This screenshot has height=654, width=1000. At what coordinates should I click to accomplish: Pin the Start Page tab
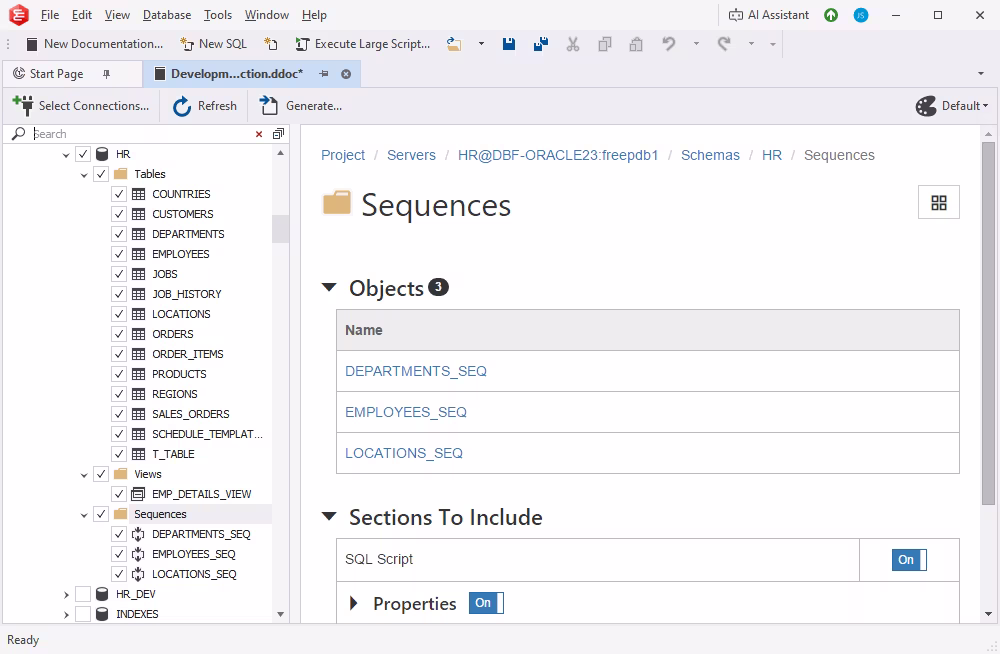click(107, 74)
